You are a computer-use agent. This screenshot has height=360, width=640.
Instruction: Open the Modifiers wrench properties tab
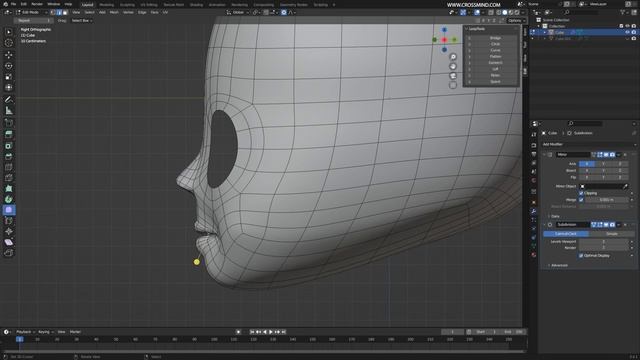(x=533, y=211)
